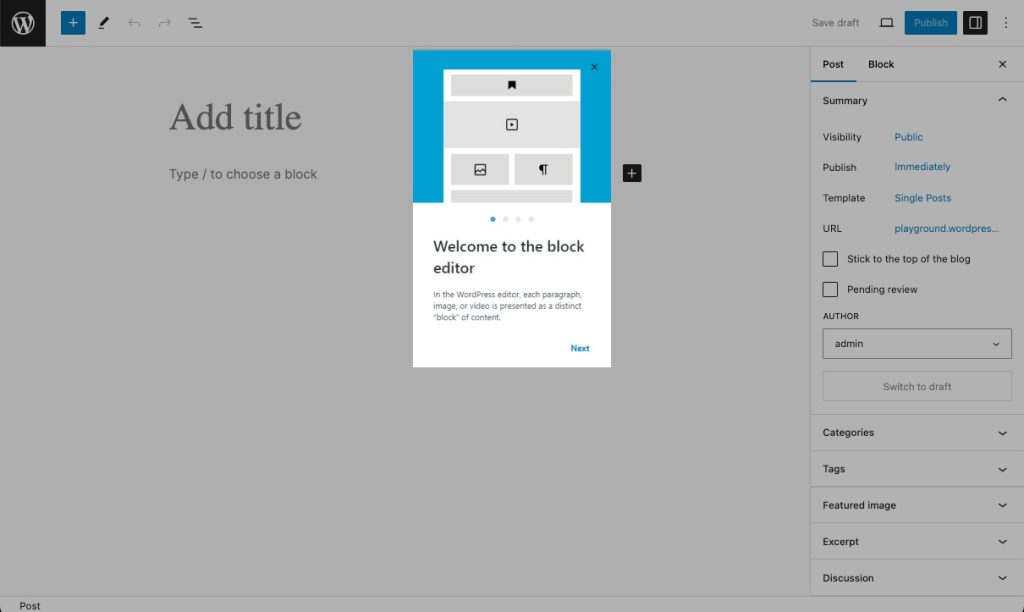Image resolution: width=1024 pixels, height=612 pixels.
Task: Close the settings sidebar panel
Action: (x=1002, y=64)
